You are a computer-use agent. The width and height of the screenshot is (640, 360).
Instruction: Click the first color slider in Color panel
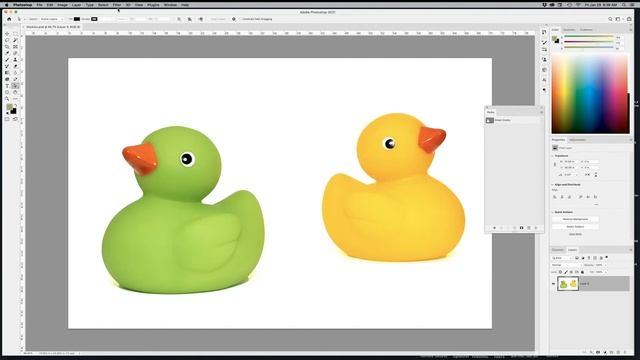click(589, 37)
